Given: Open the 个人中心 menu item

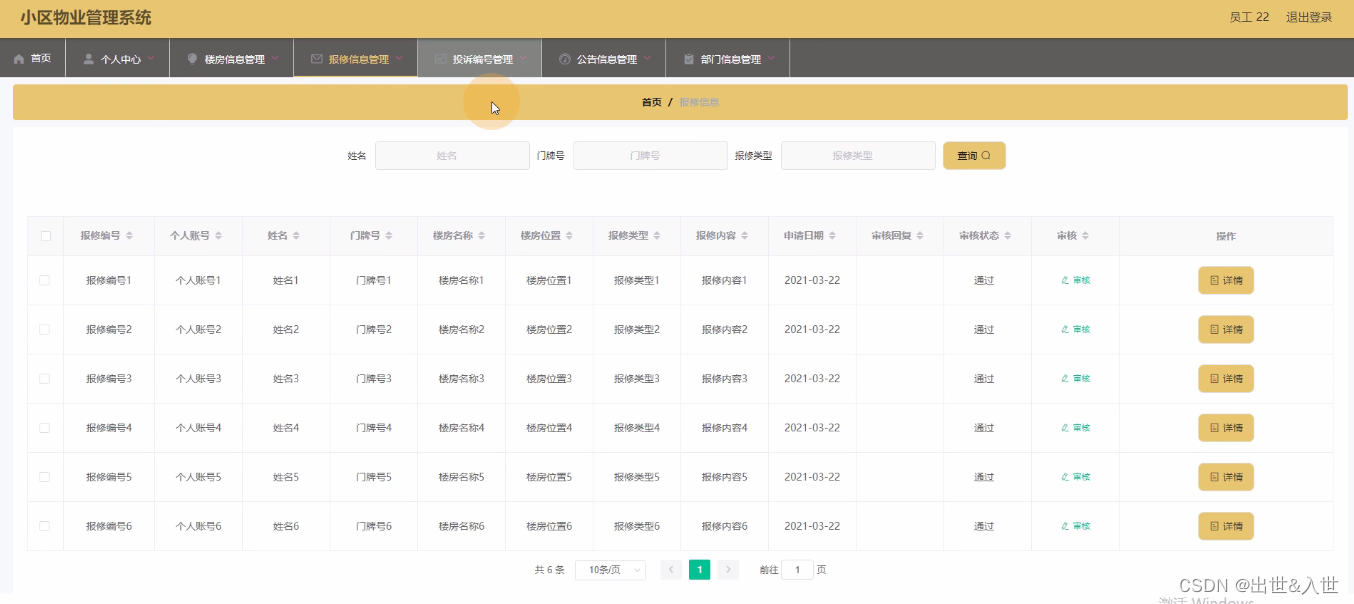Looking at the screenshot, I should pos(118,59).
